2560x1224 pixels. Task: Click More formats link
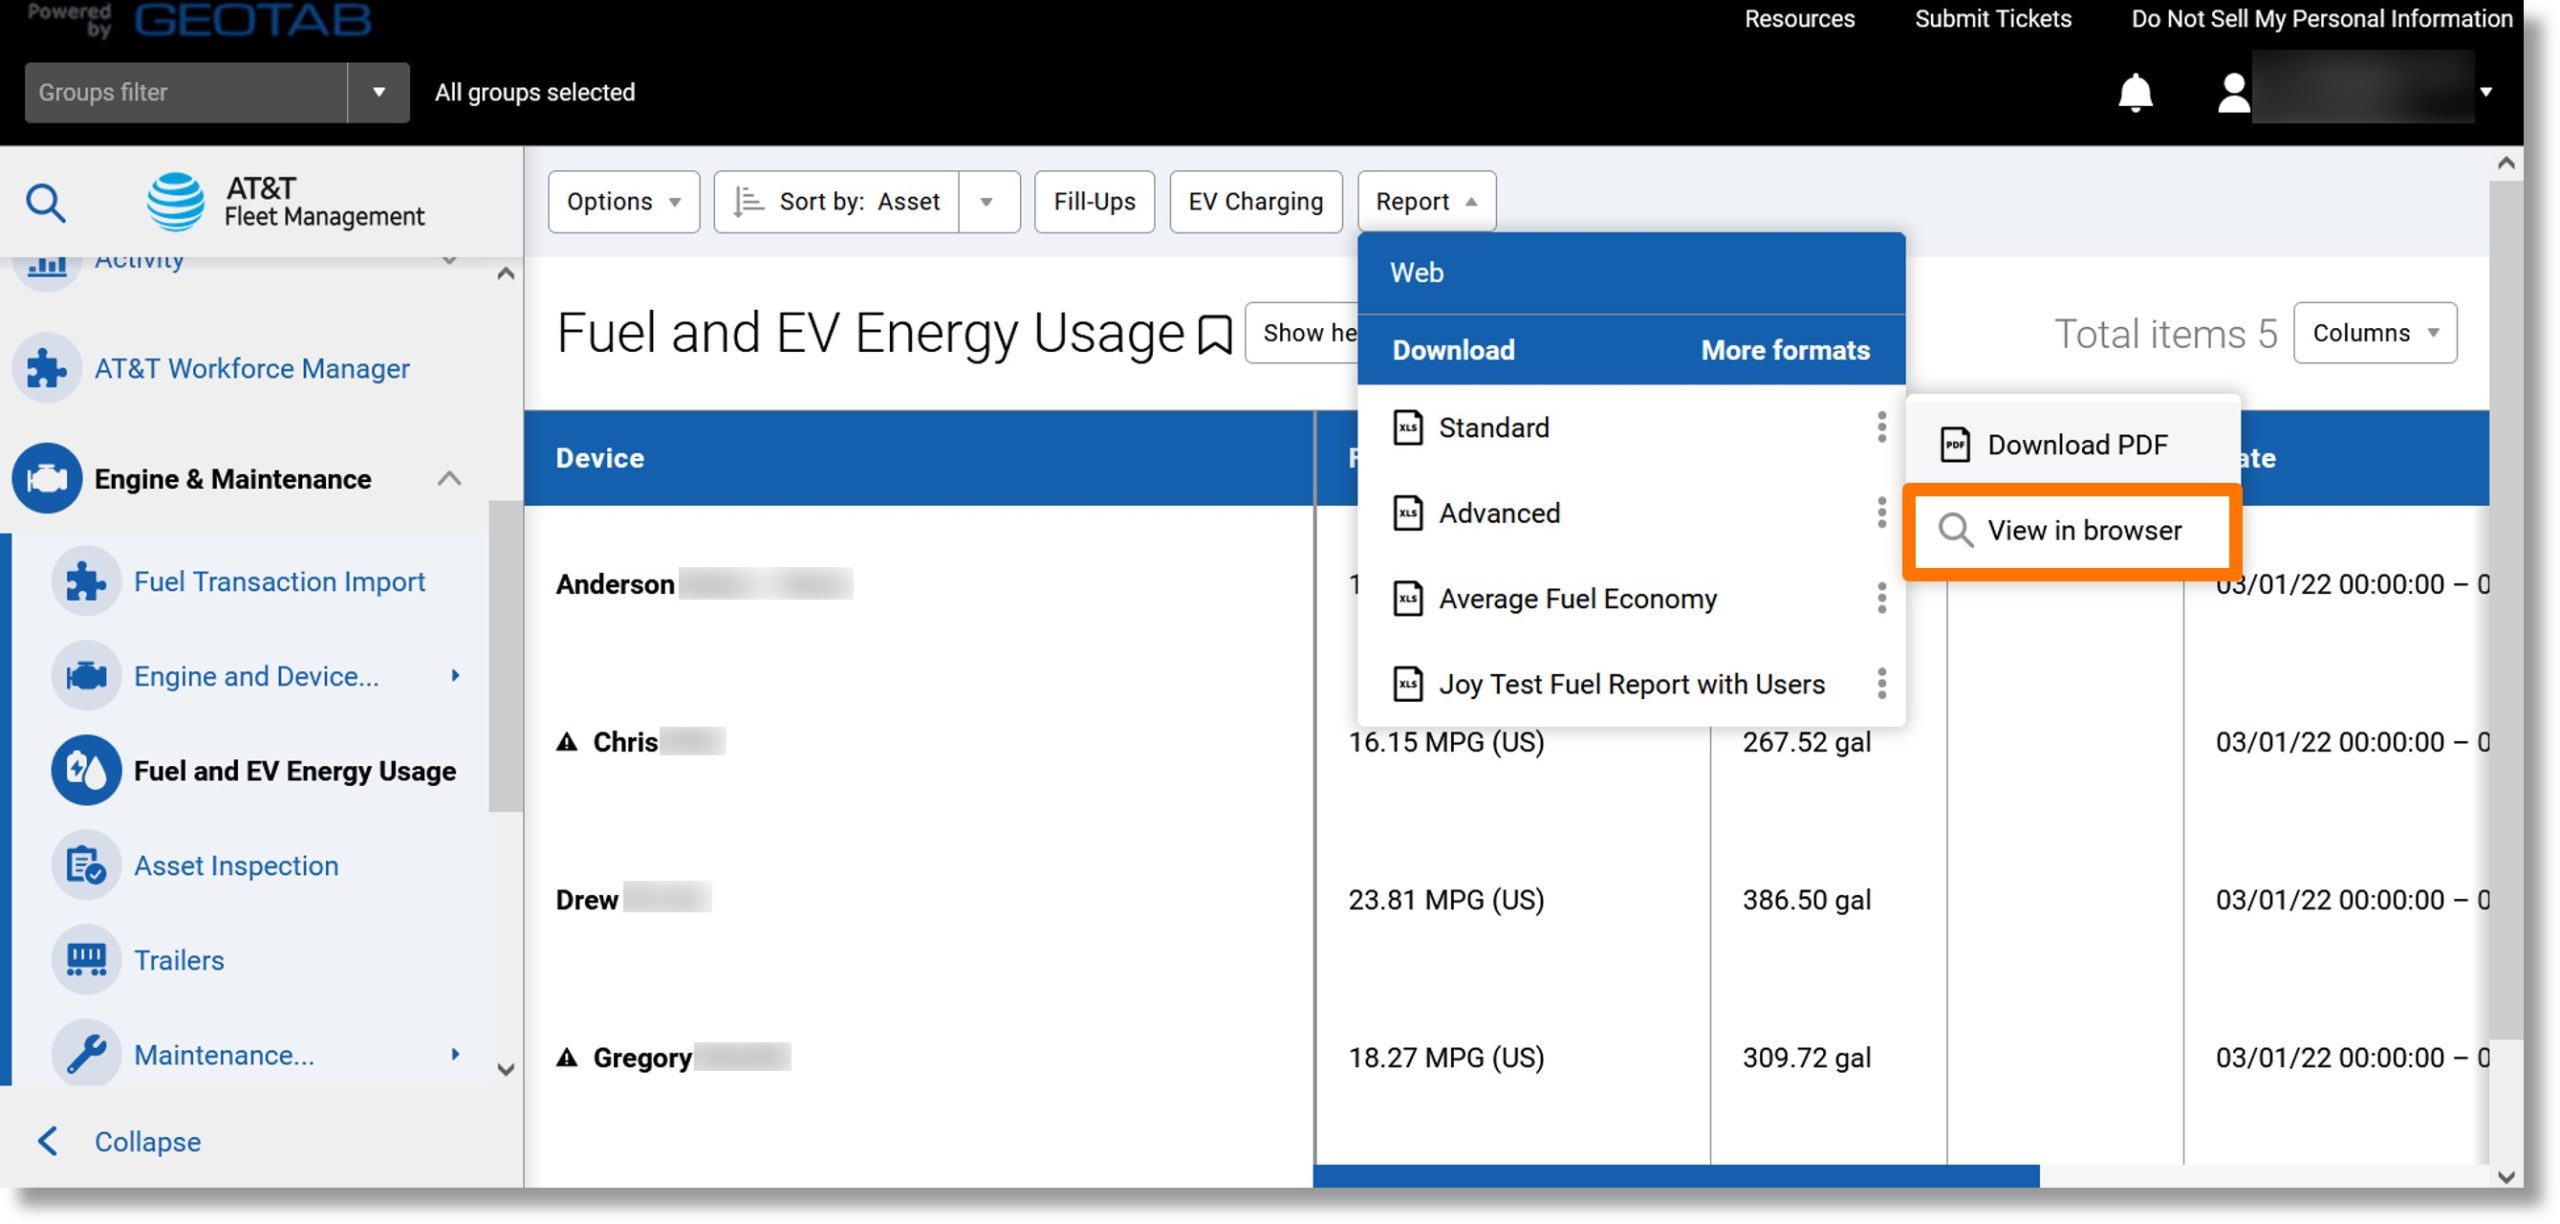[x=1785, y=351]
